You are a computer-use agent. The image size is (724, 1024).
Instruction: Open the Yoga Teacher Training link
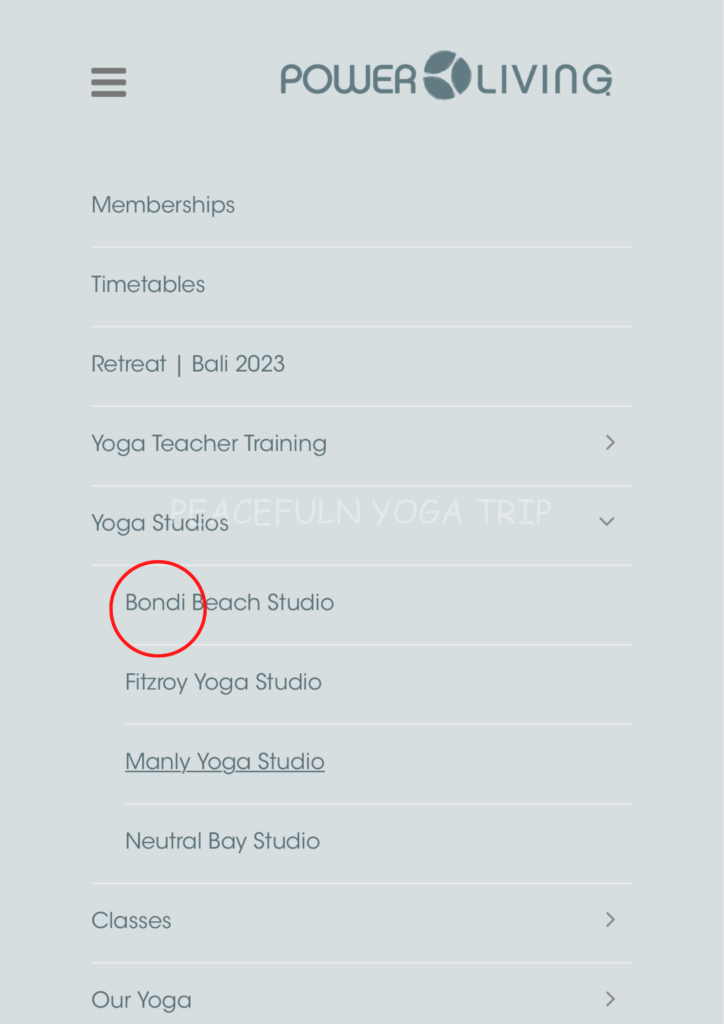coord(209,444)
